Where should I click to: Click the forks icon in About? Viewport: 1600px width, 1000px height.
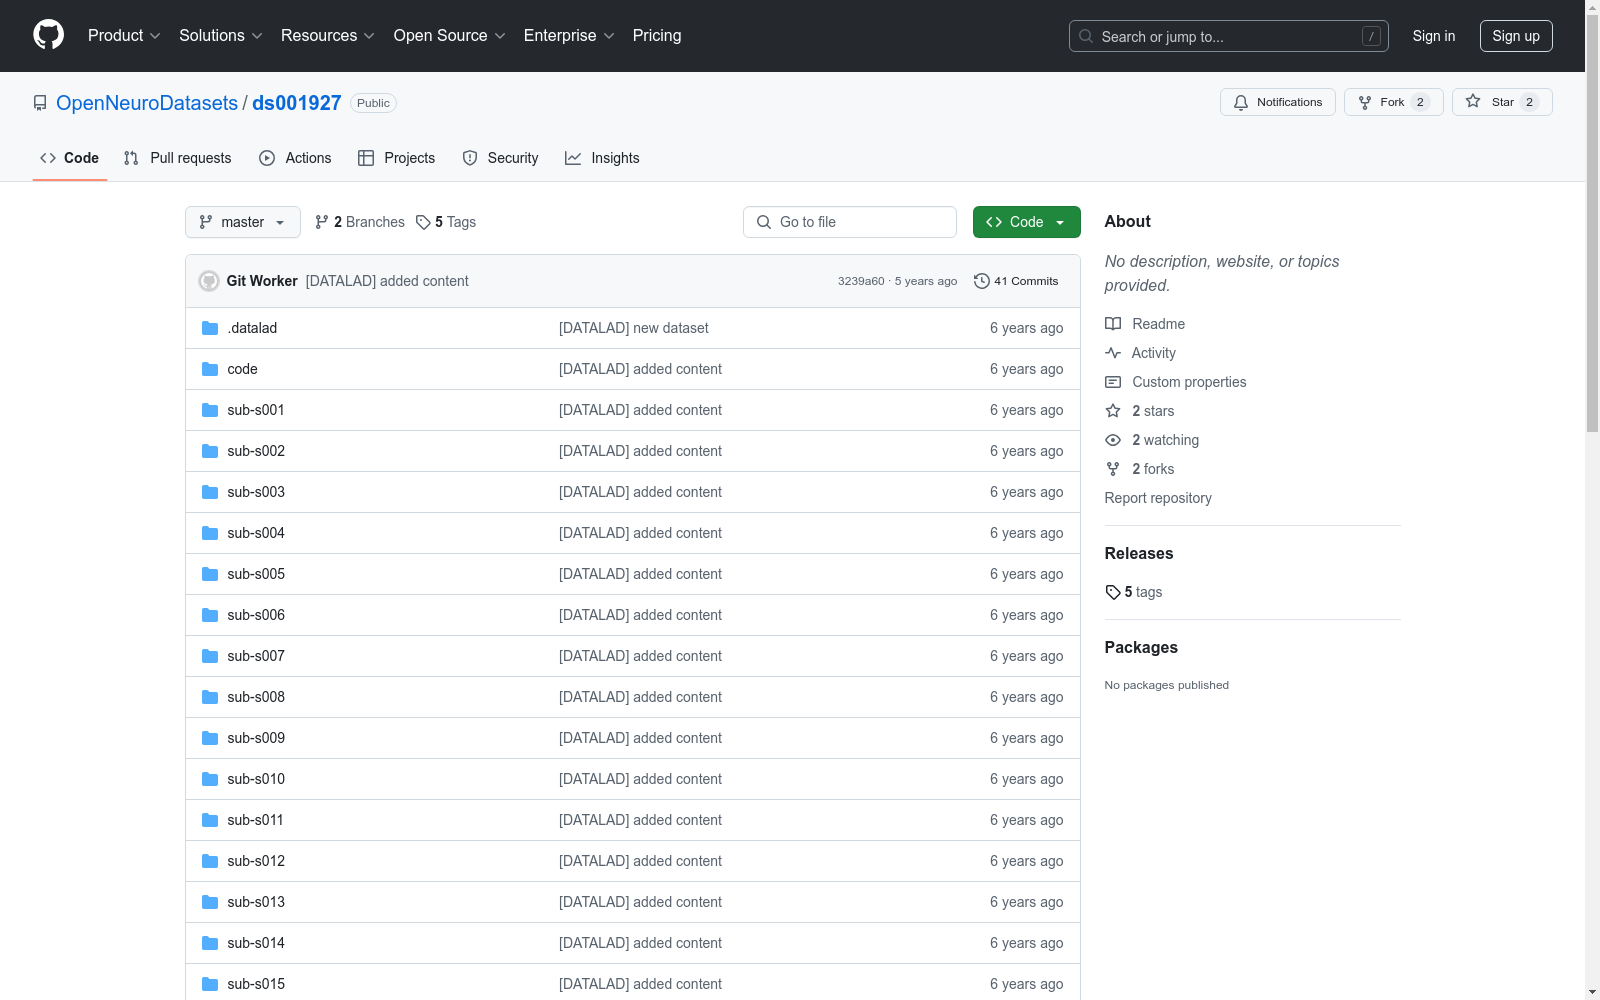coord(1113,469)
